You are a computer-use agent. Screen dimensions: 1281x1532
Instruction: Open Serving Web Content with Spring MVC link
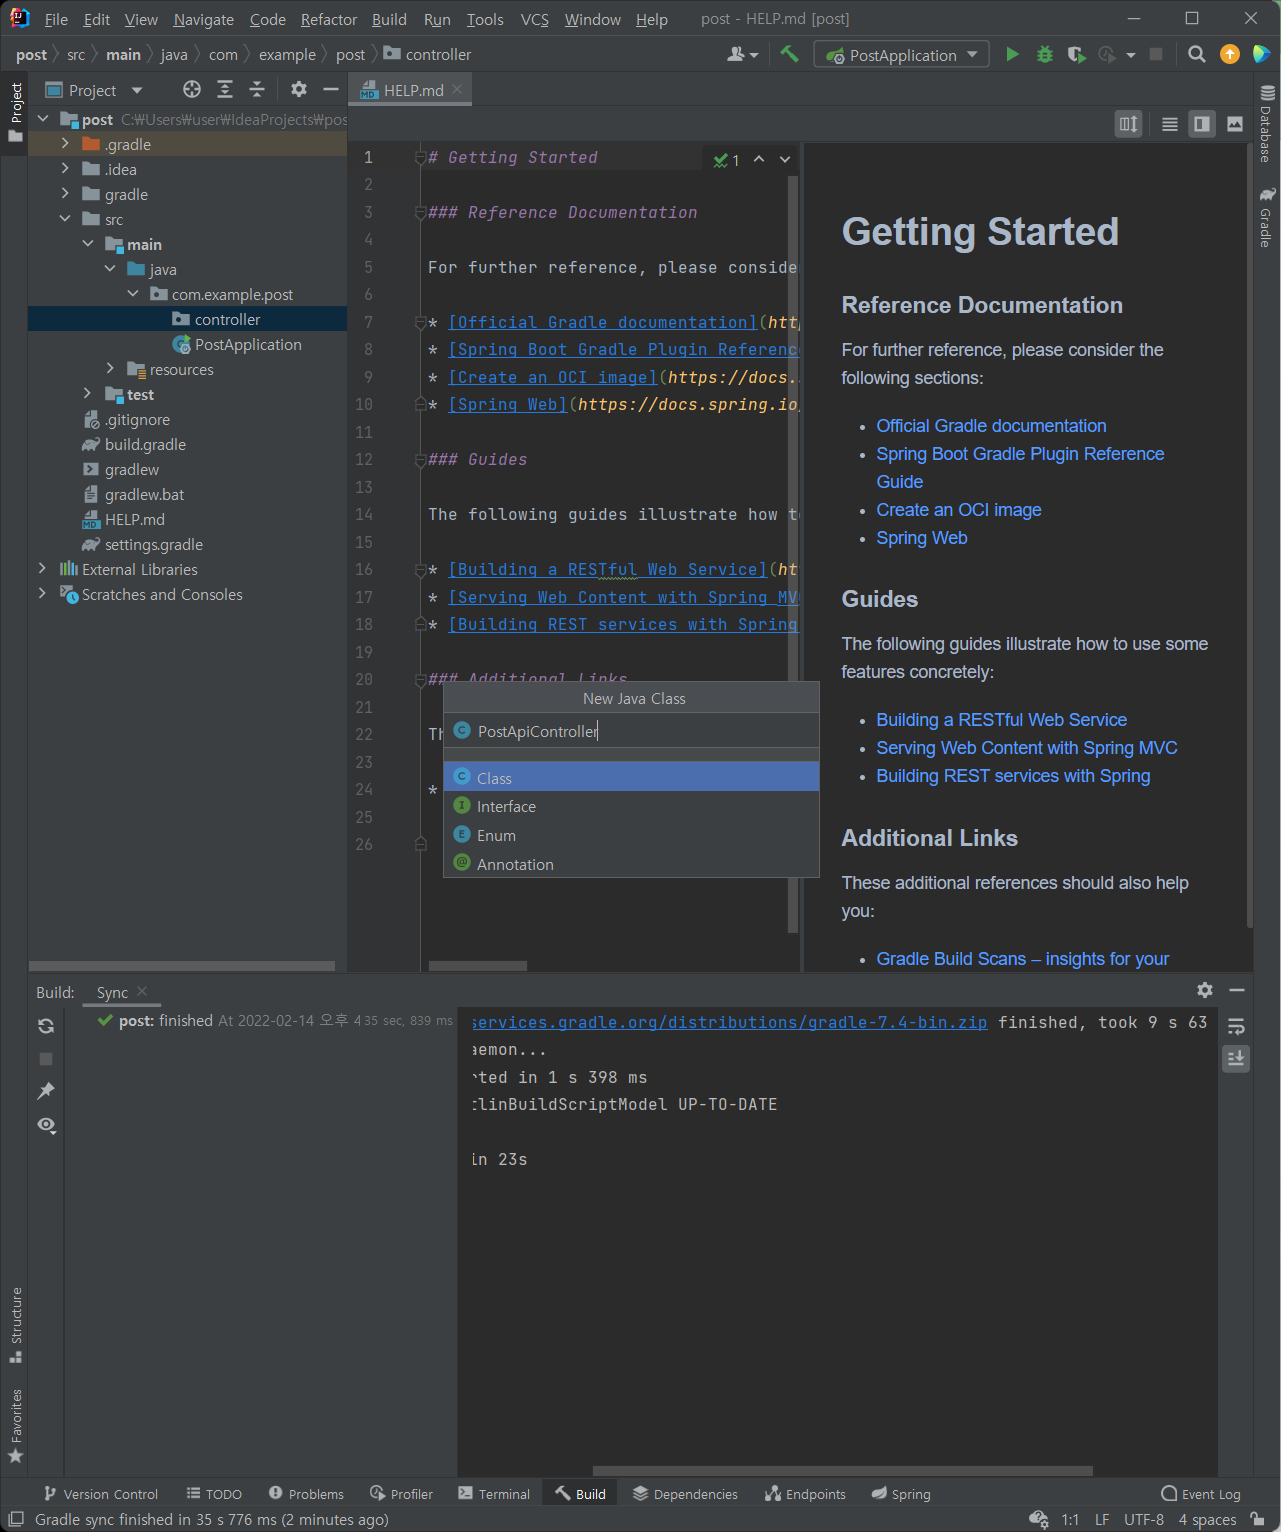pos(1027,748)
